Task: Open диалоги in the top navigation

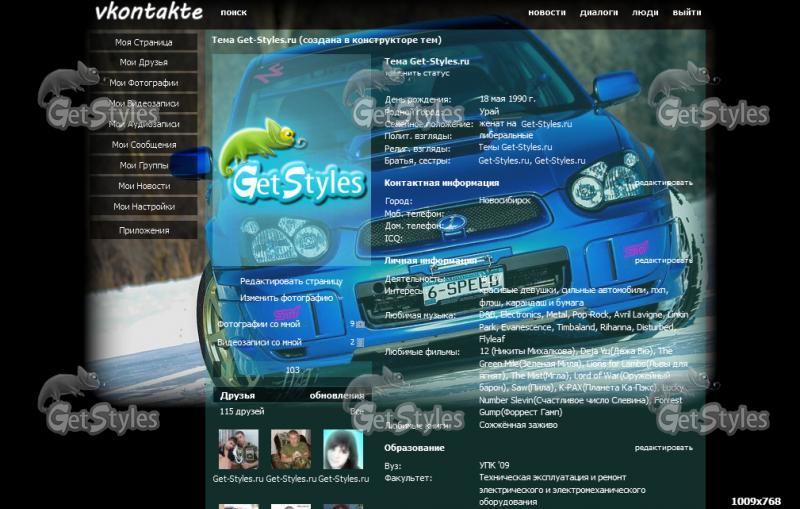Action: pos(599,12)
